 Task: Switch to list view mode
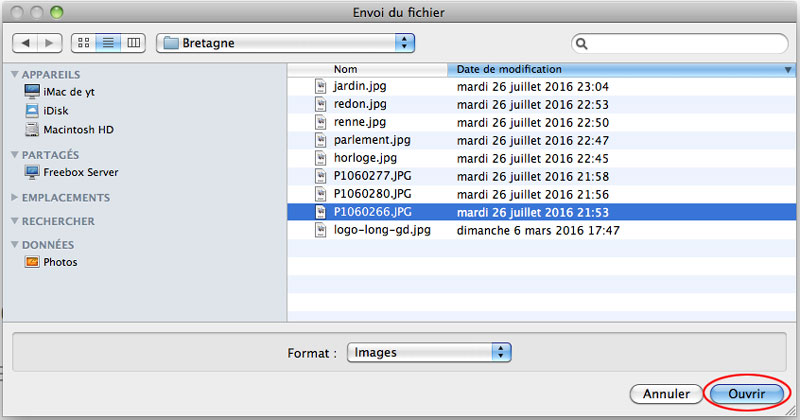[x=109, y=43]
